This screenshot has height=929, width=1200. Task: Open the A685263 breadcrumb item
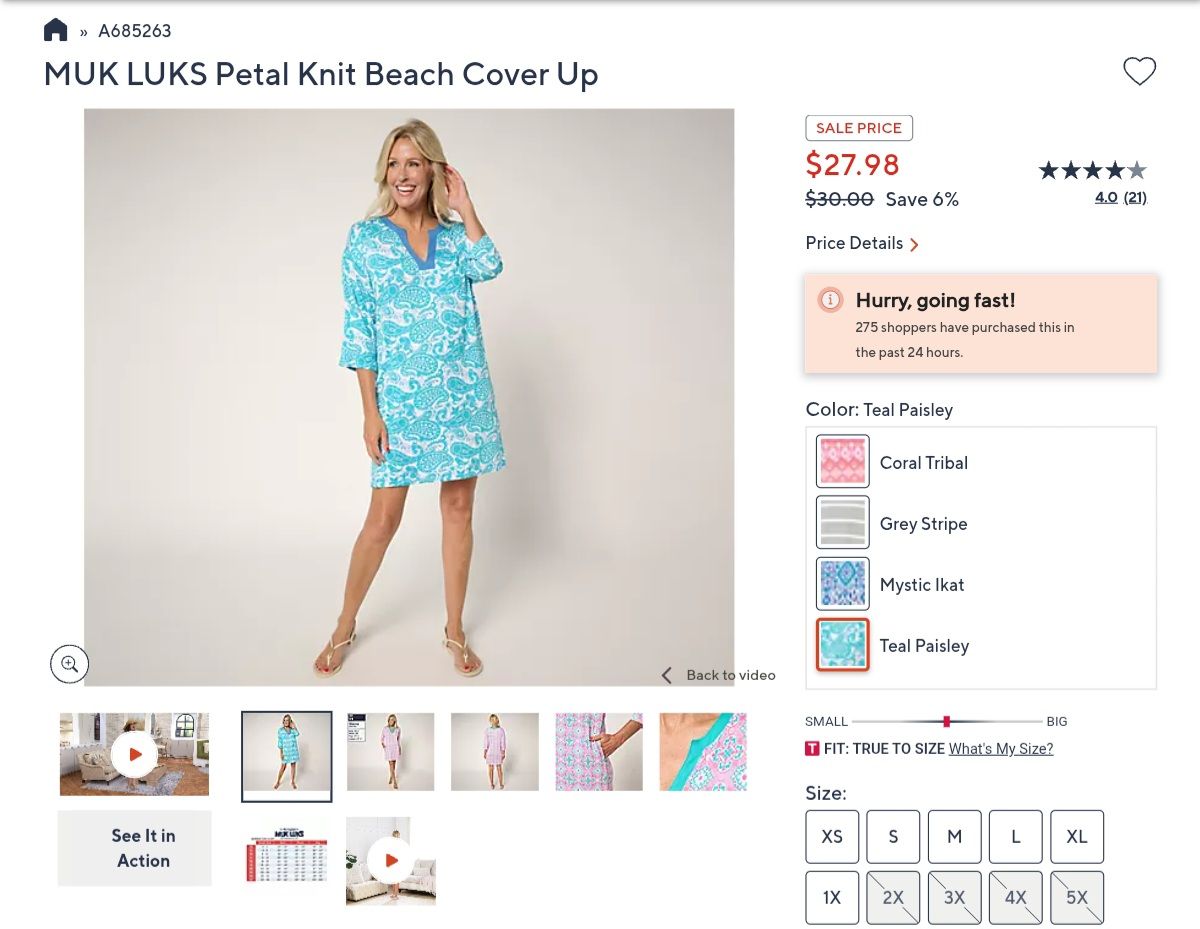[134, 31]
